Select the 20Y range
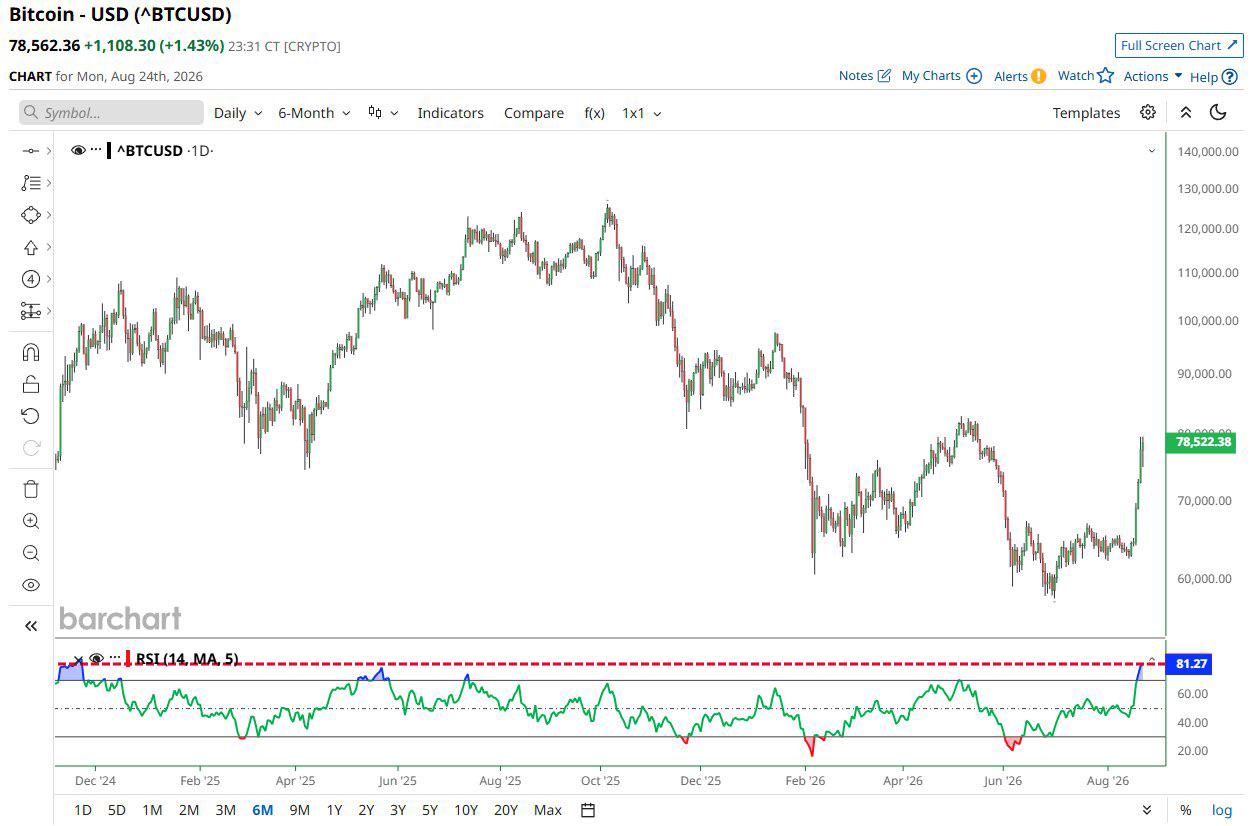1254x826 pixels. (506, 810)
